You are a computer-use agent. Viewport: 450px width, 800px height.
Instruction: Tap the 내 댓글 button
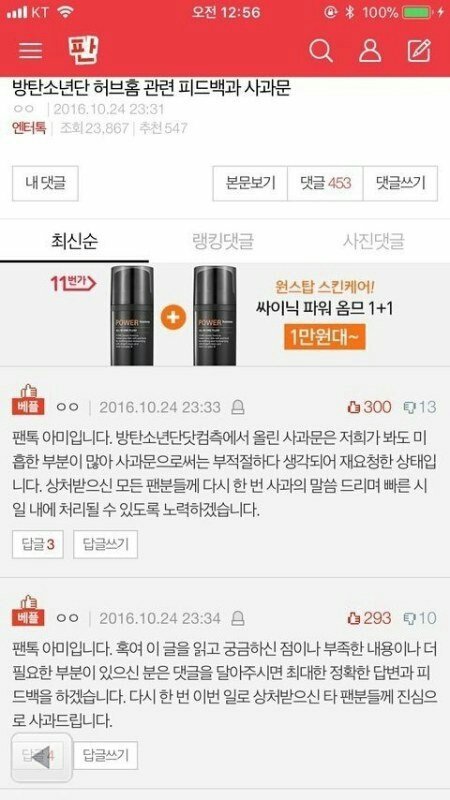[45, 183]
